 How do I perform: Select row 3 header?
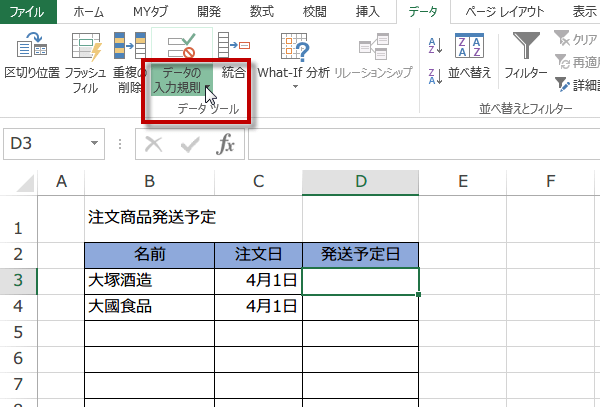[x=18, y=281]
